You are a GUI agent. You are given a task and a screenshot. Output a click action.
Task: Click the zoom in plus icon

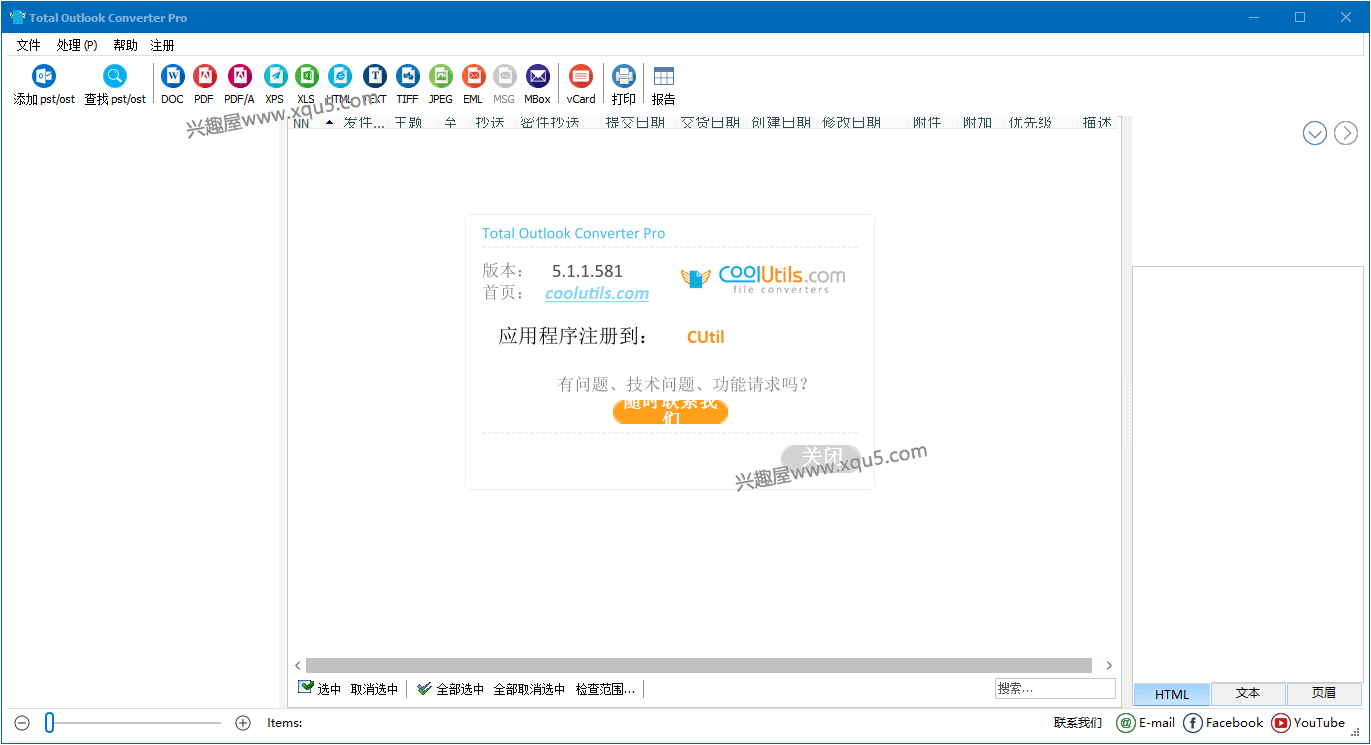point(243,723)
